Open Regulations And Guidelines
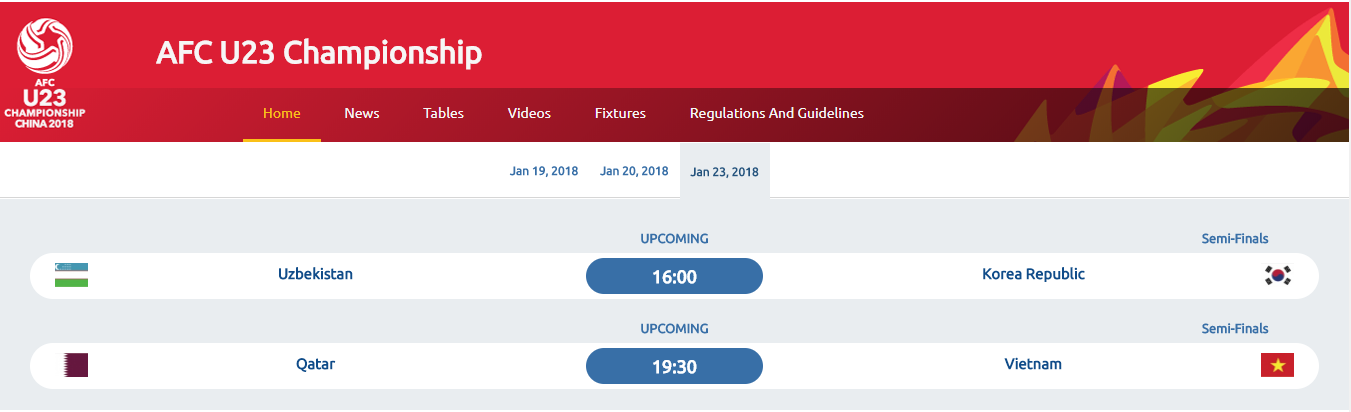The image size is (1351, 412). [777, 113]
